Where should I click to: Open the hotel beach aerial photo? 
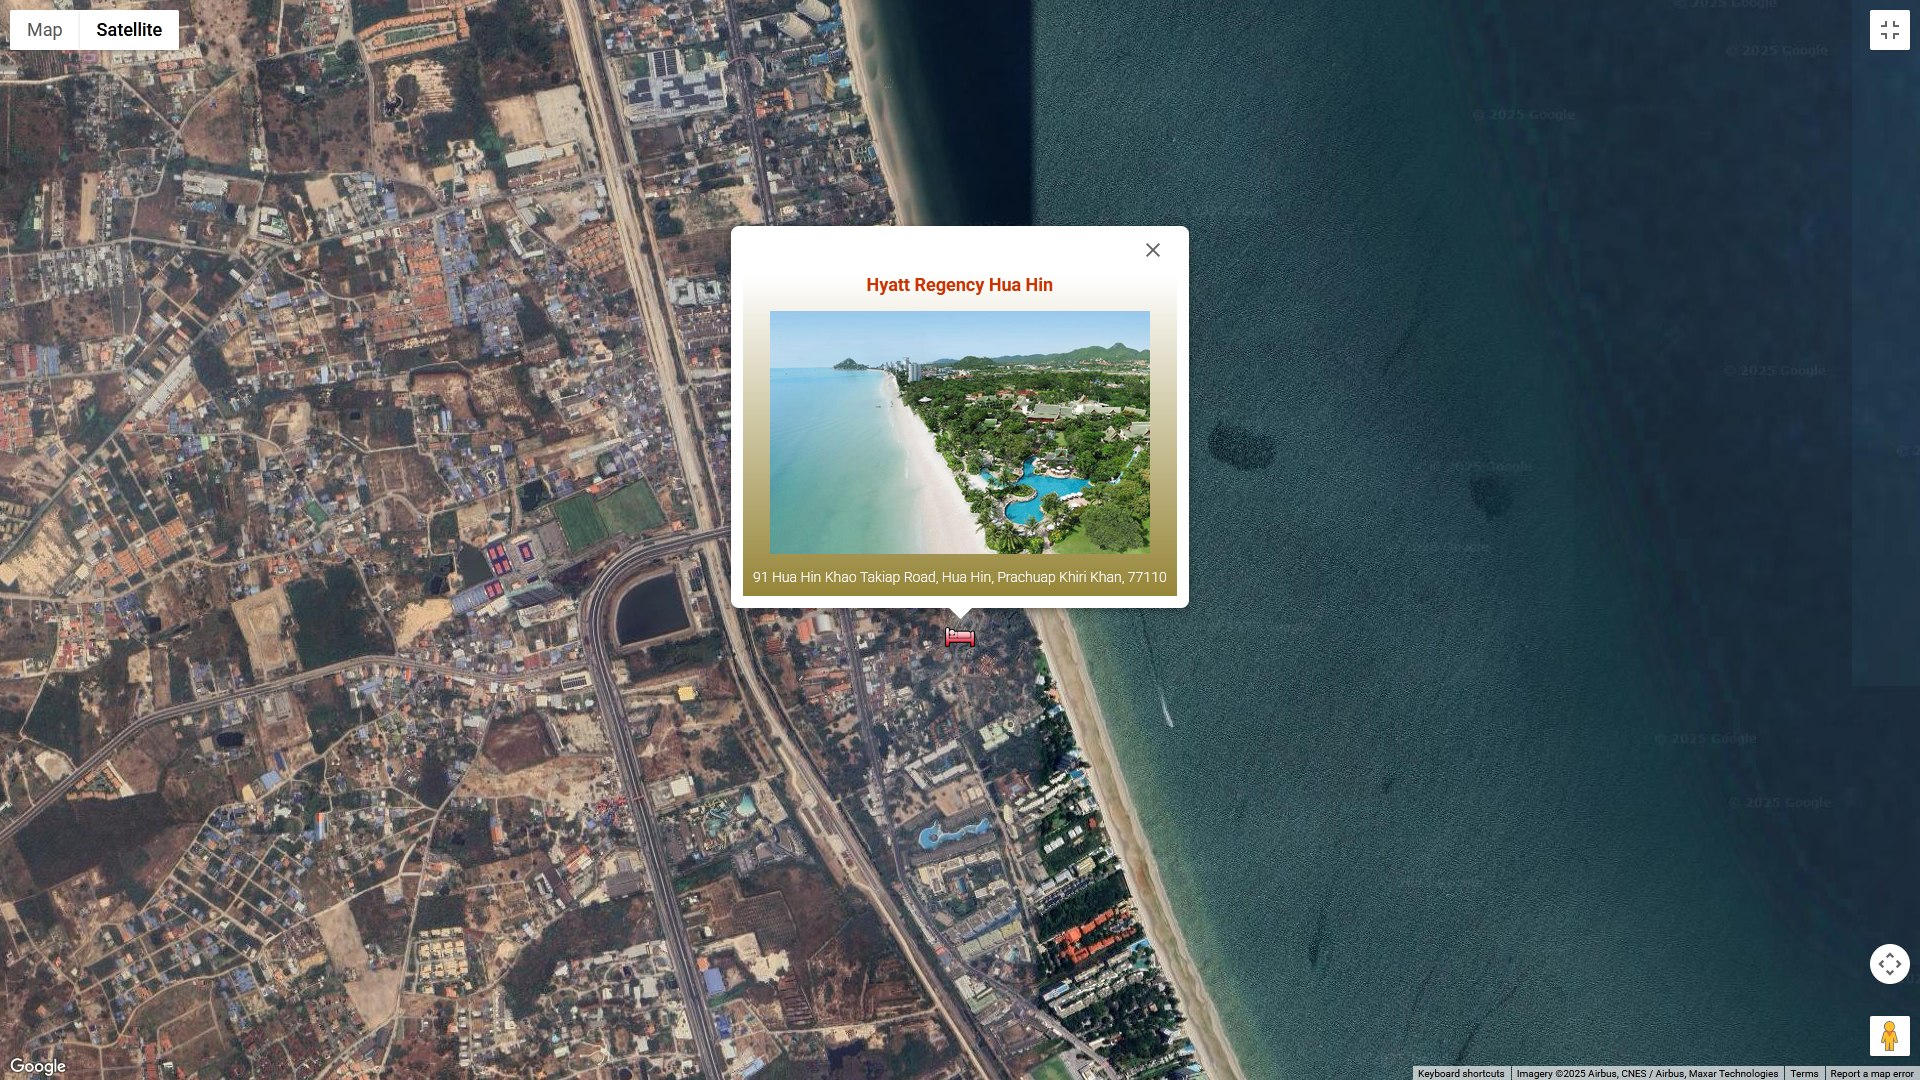pos(959,432)
